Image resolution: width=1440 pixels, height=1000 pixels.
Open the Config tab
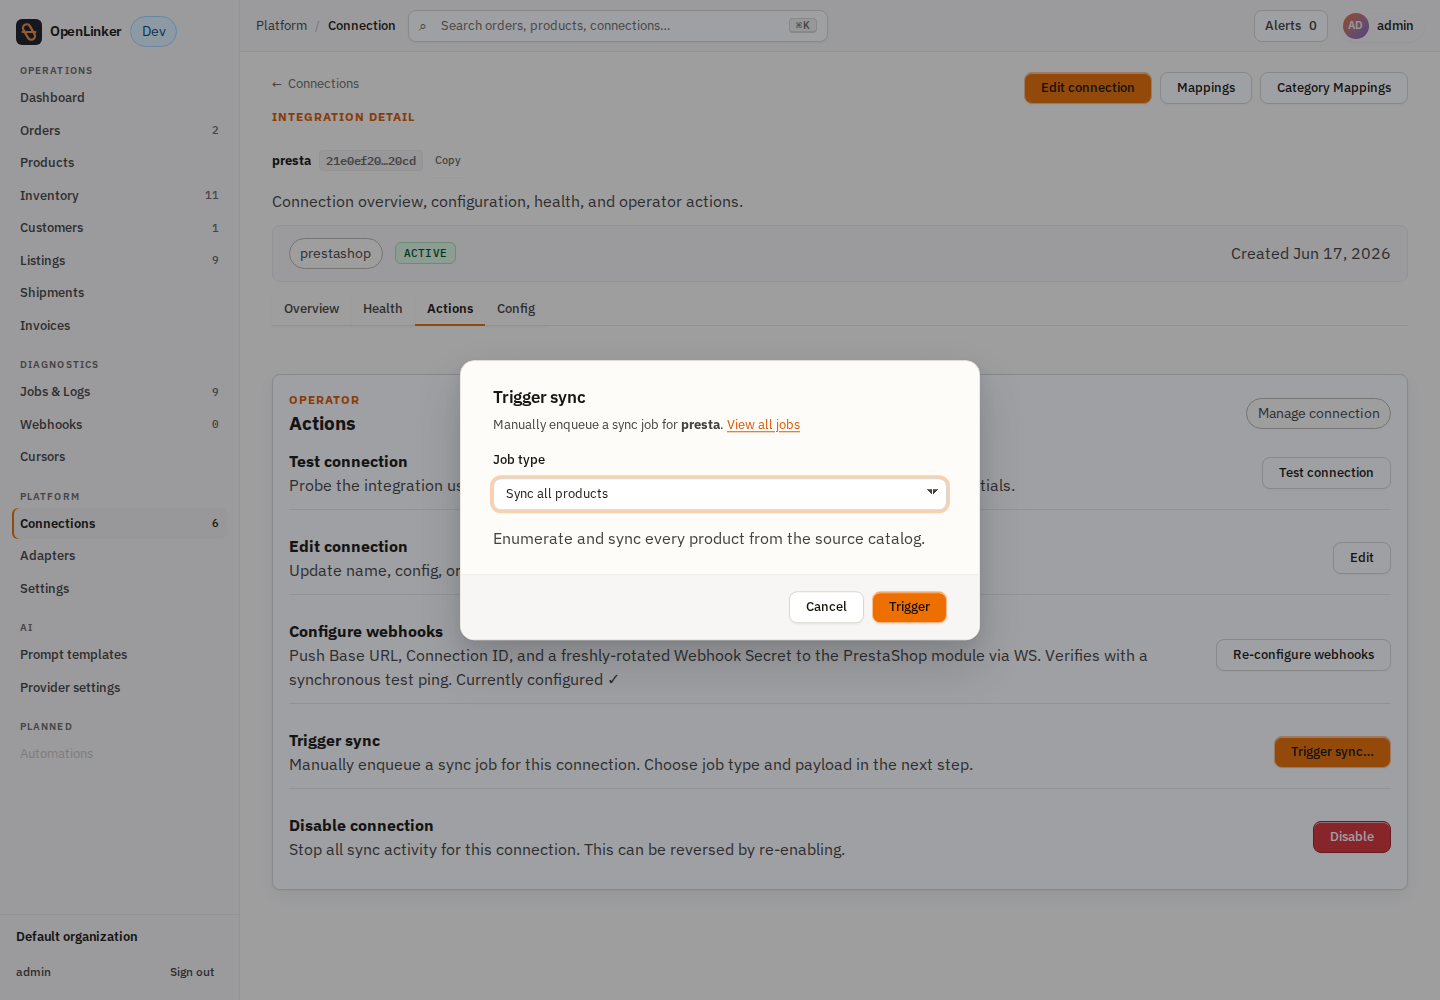(x=516, y=309)
